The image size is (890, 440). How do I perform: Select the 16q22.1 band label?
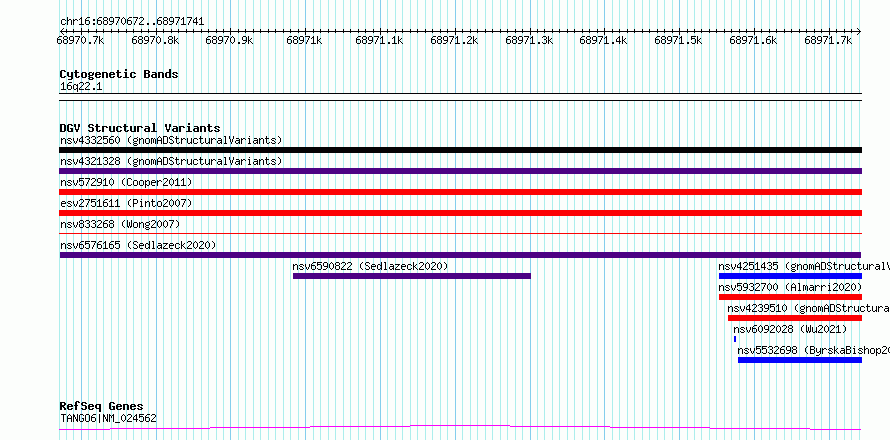81,87
